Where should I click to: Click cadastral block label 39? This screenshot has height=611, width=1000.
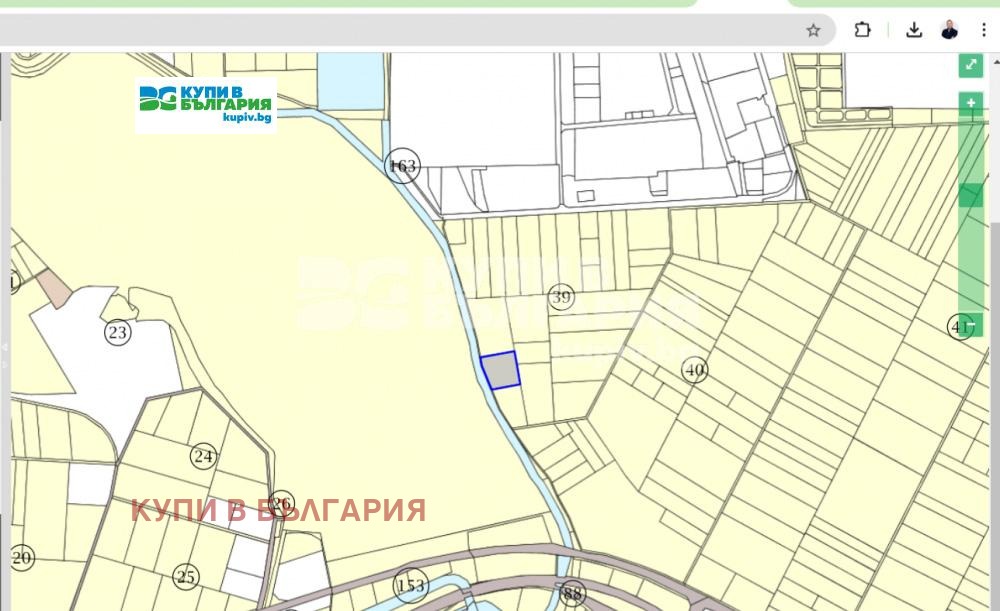click(561, 297)
